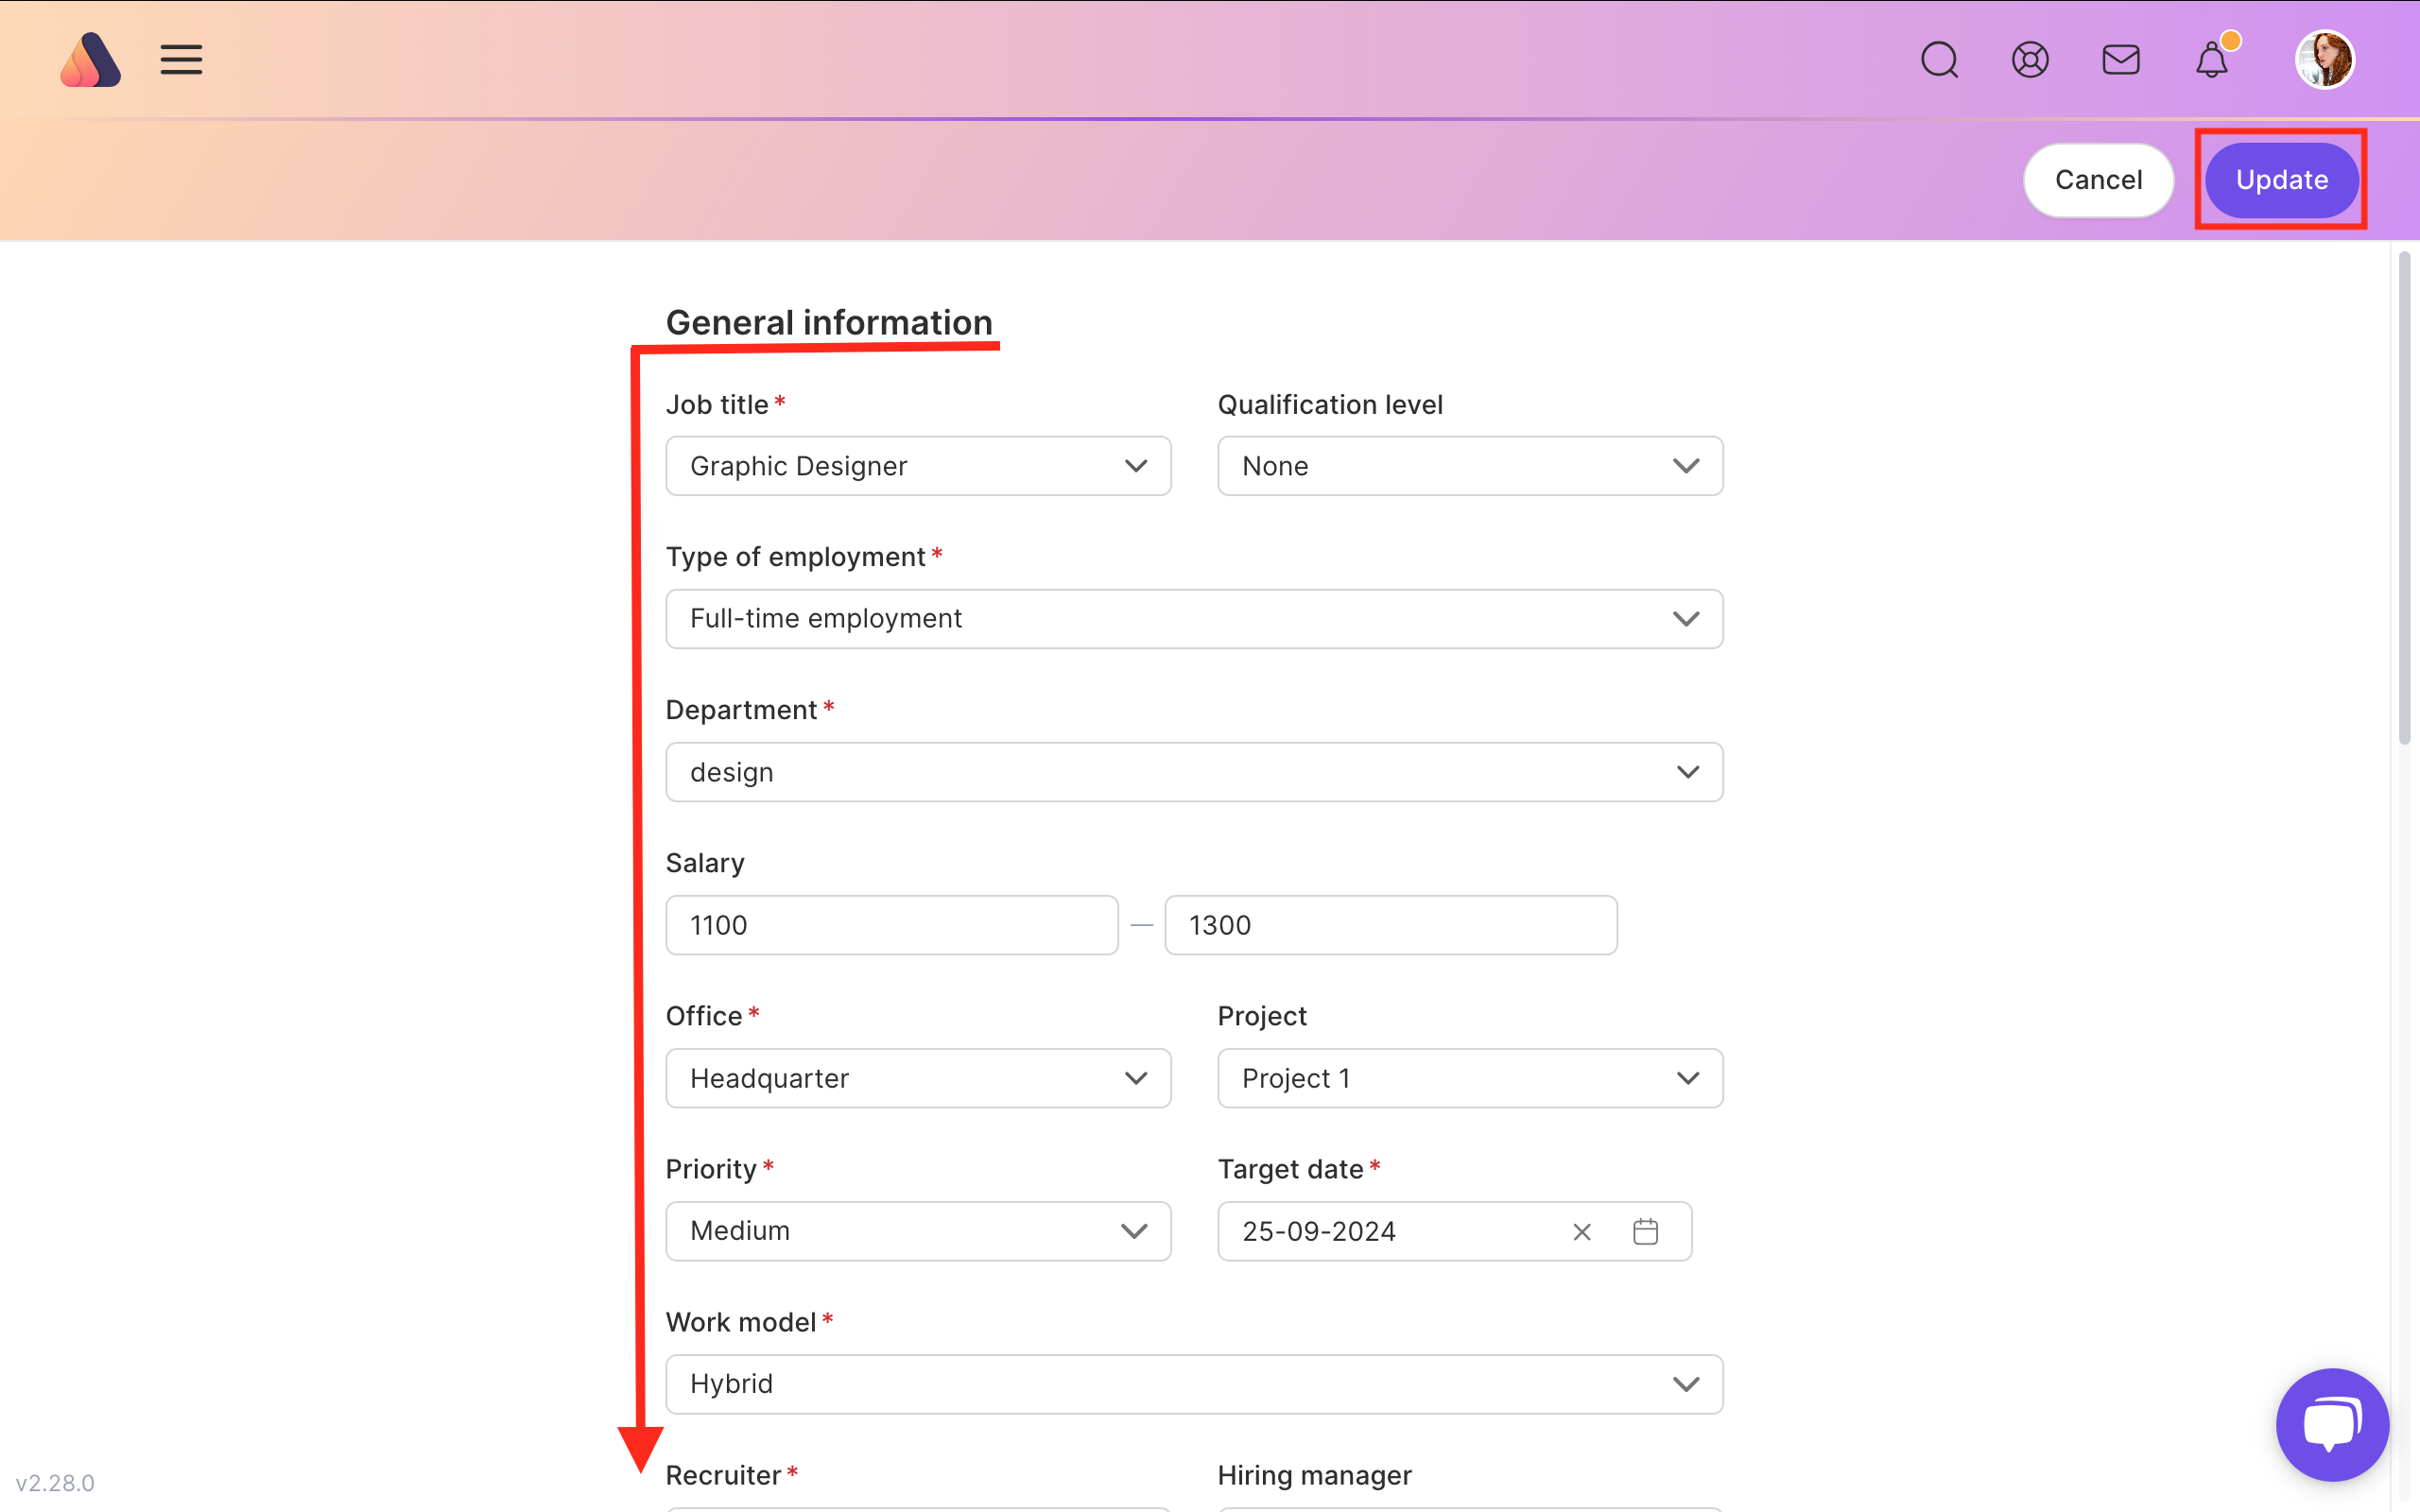
Task: Open the hamburger navigation menu
Action: point(181,60)
